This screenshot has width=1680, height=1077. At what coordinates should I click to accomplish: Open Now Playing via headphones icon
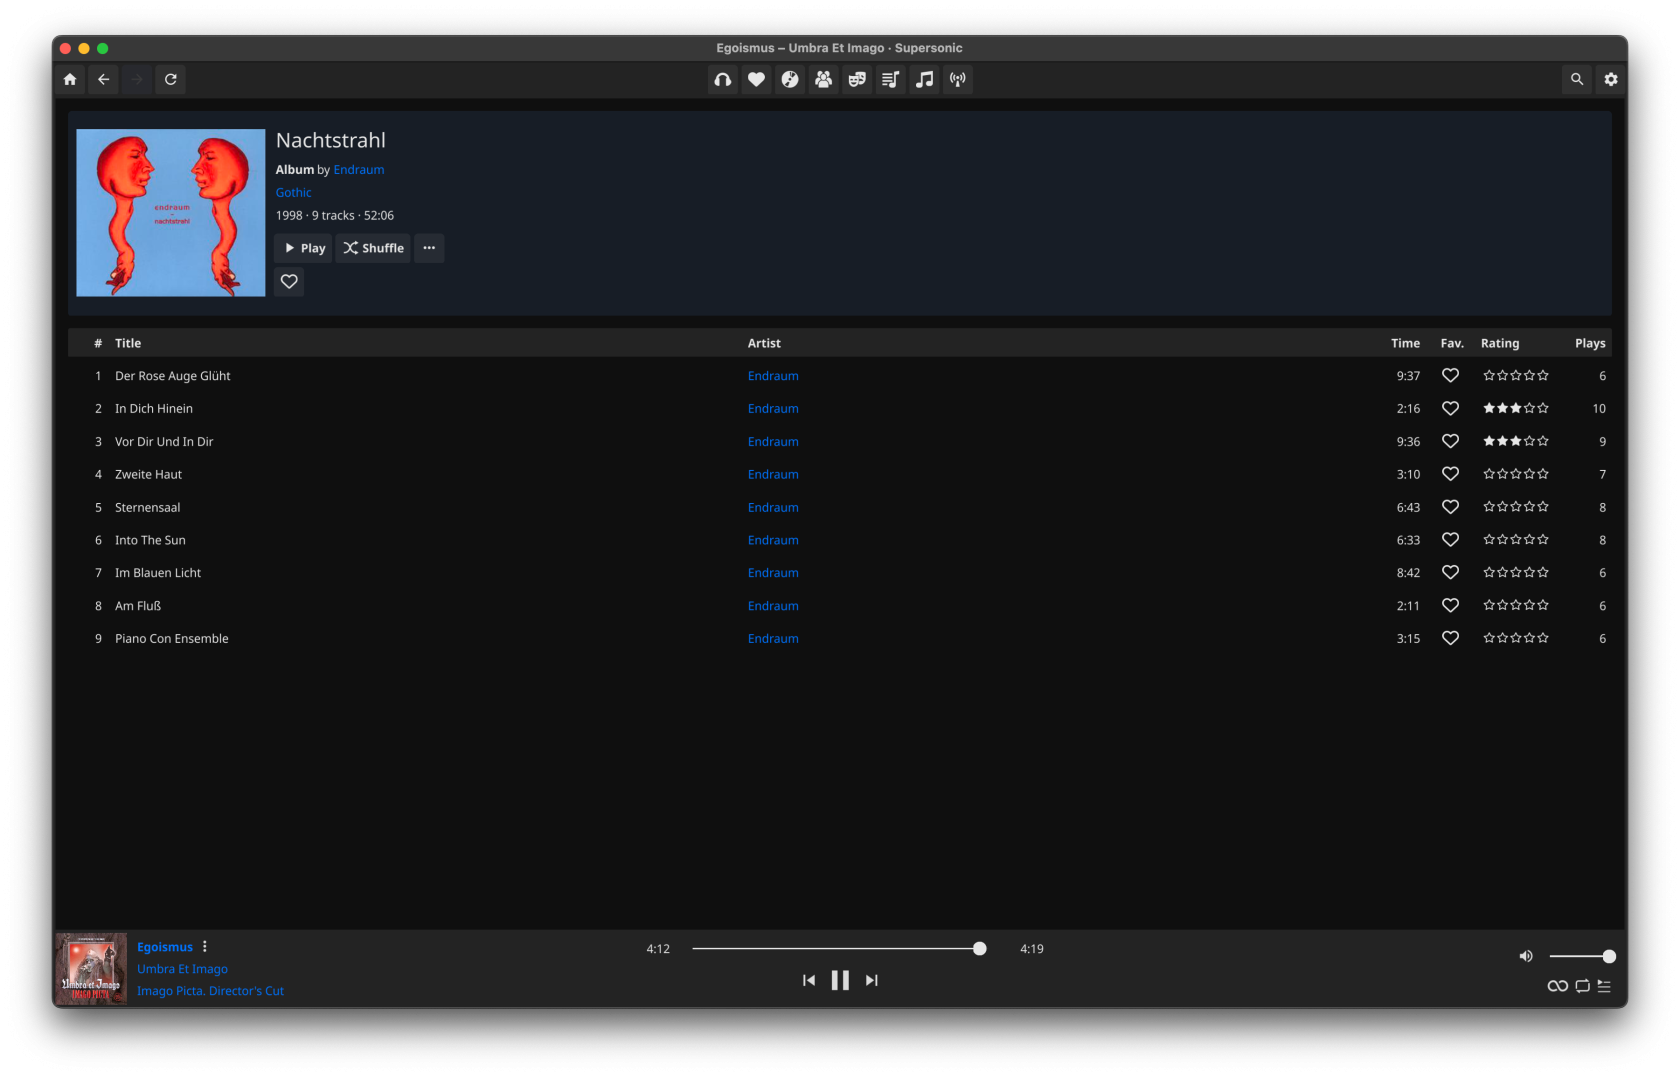(x=723, y=80)
